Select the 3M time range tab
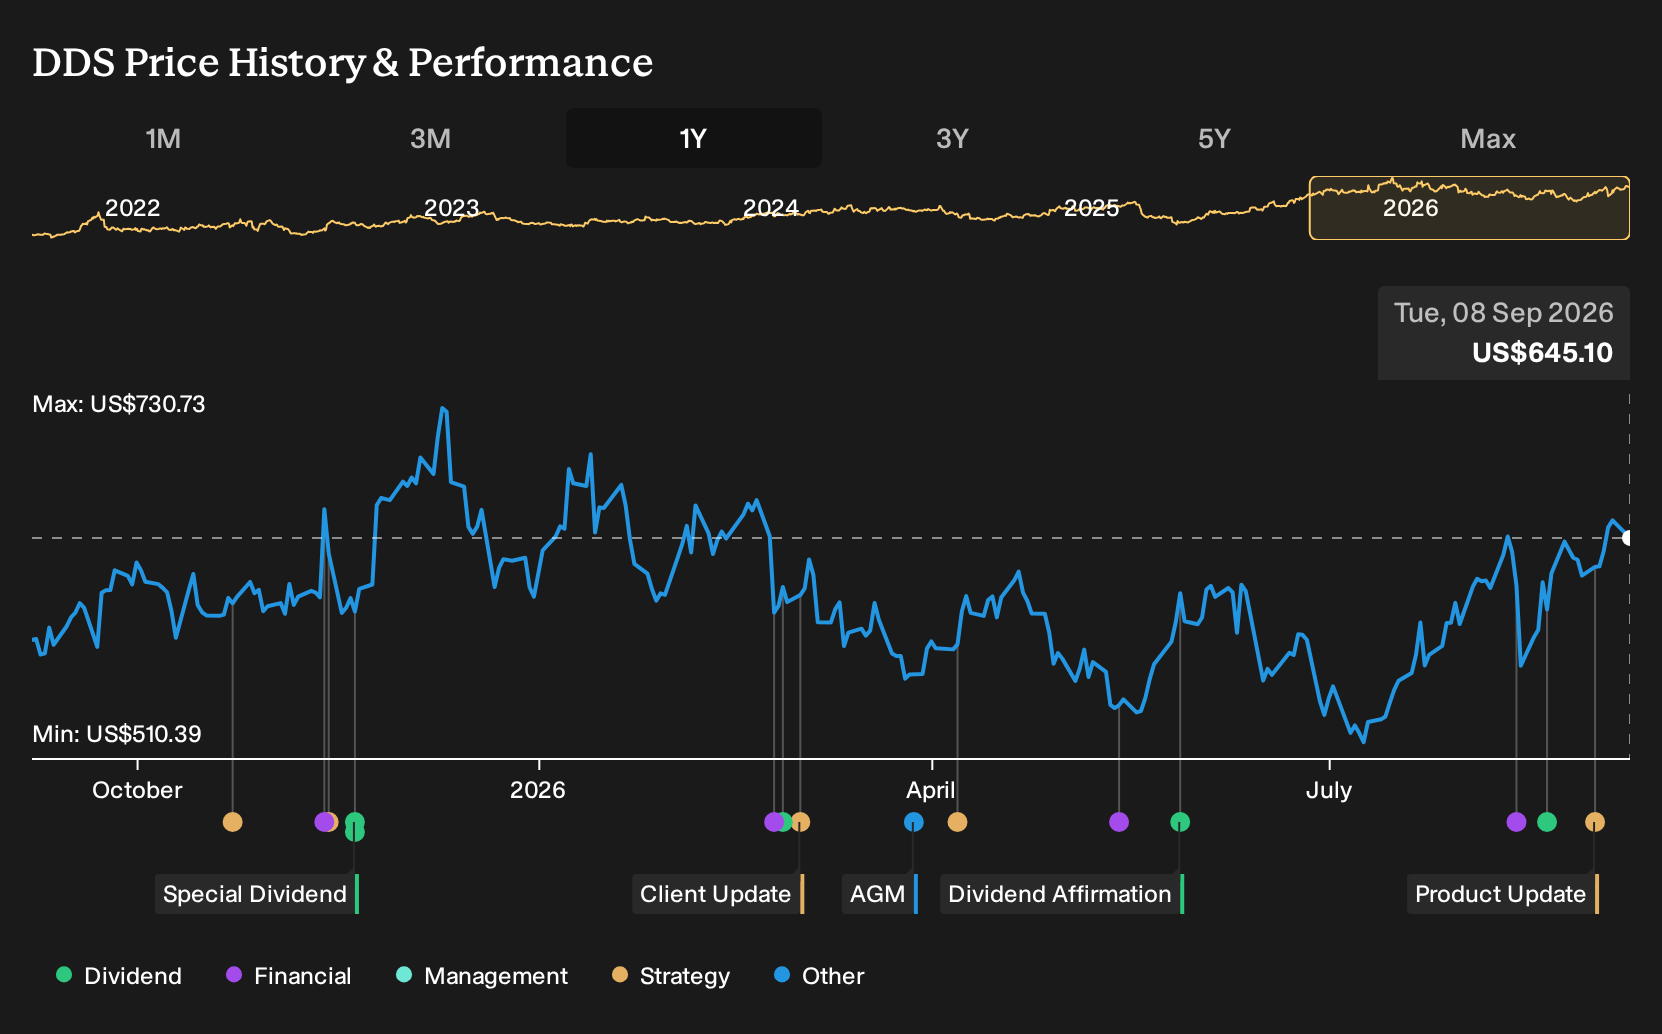Screen dimensions: 1662x1034 coord(430,138)
